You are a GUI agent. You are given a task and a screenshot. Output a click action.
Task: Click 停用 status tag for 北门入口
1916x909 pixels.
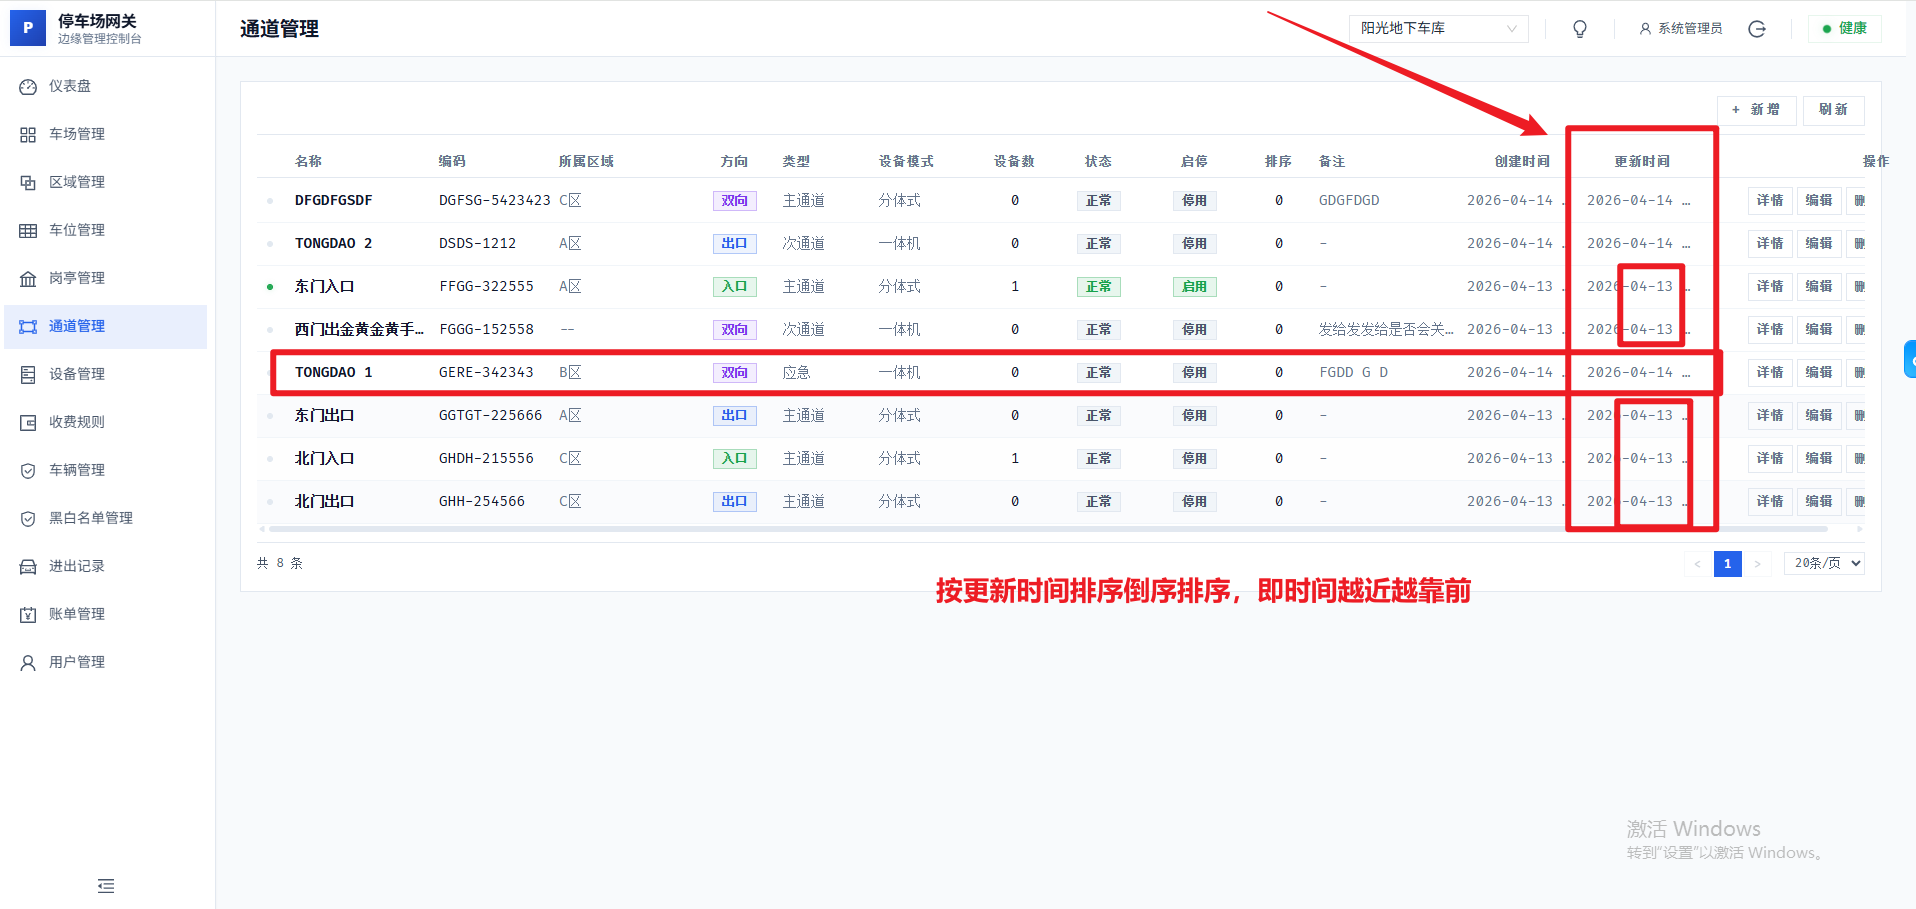point(1194,459)
